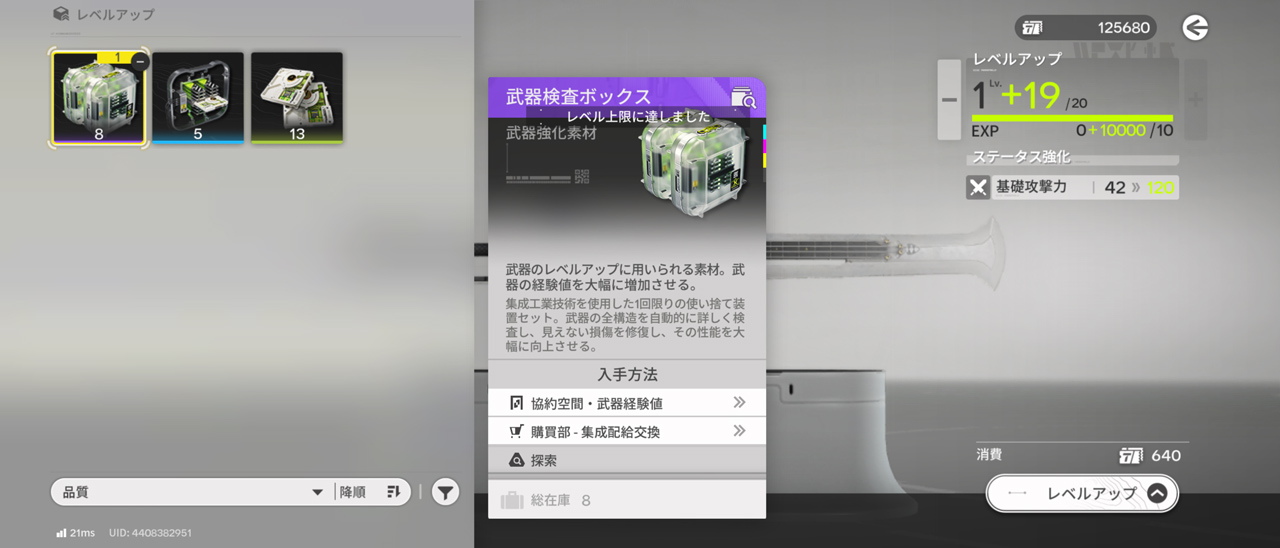
Task: Open the 品質 sort dropdown
Action: point(190,492)
